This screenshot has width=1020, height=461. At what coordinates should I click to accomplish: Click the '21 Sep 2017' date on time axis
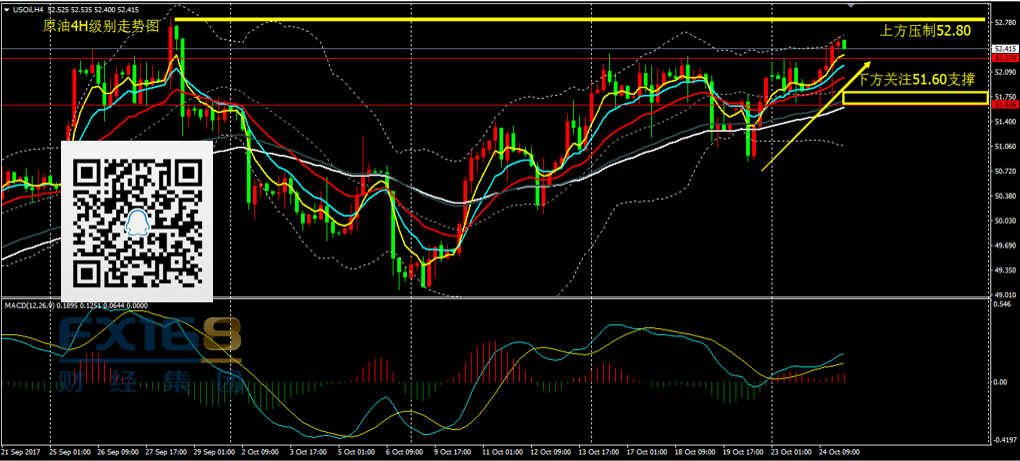(20, 451)
